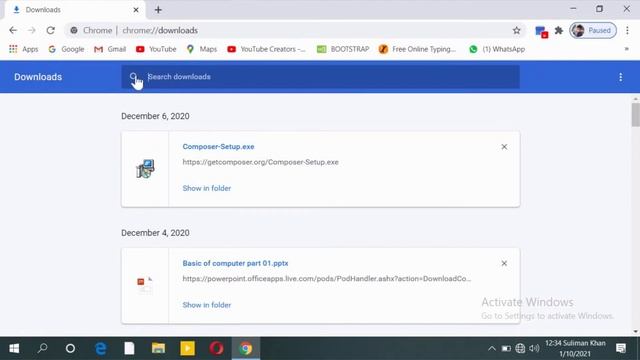The height and width of the screenshot is (360, 640).
Task: Open network globe tray icon
Action: [x=520, y=348]
